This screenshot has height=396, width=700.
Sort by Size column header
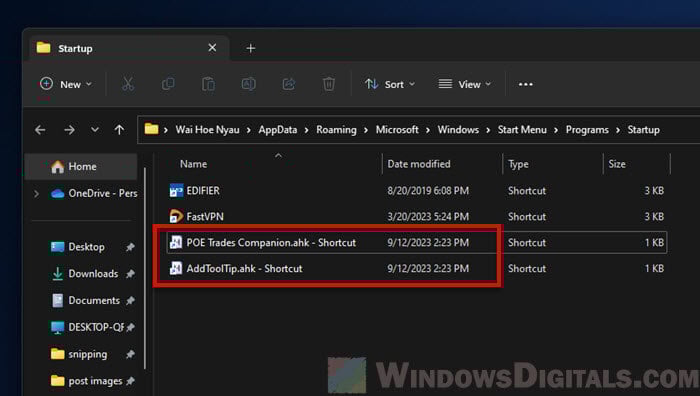point(617,164)
